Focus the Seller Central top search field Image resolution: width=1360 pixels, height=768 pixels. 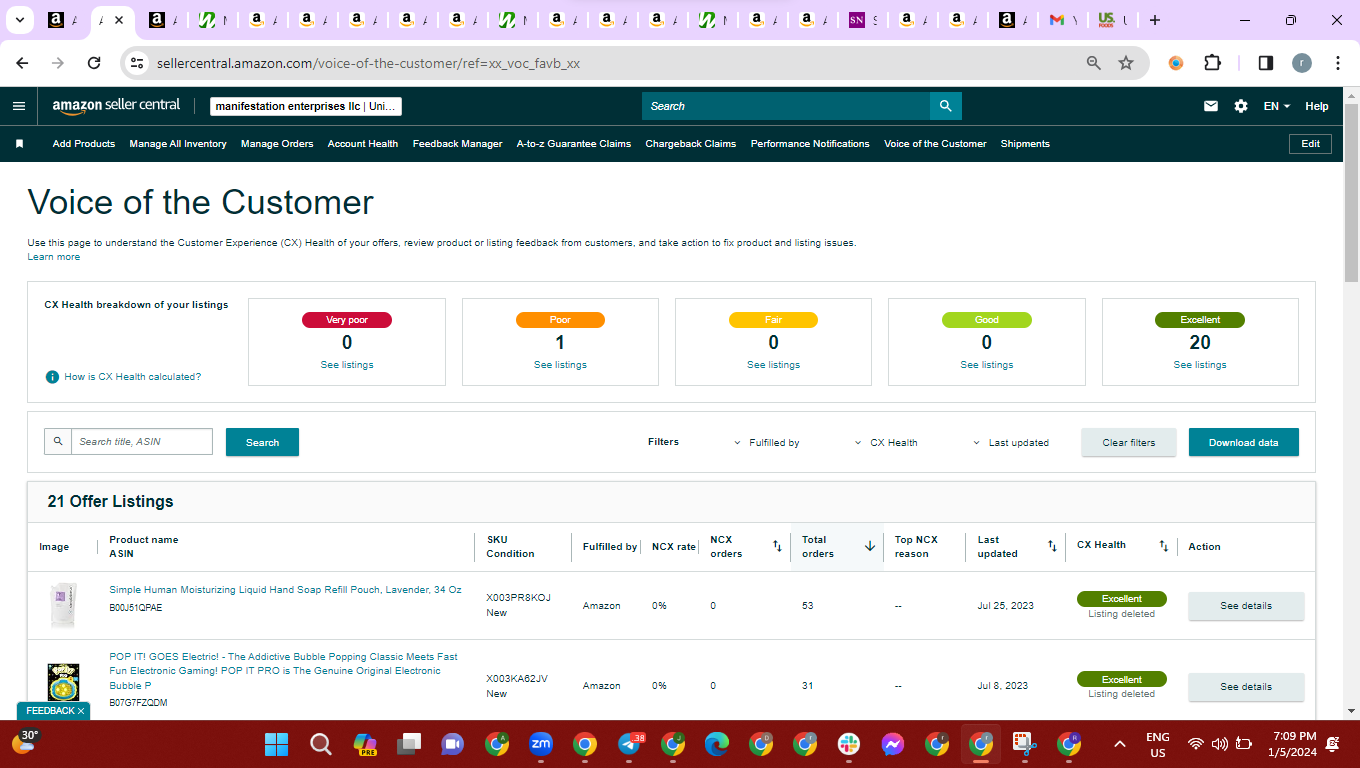(x=786, y=106)
